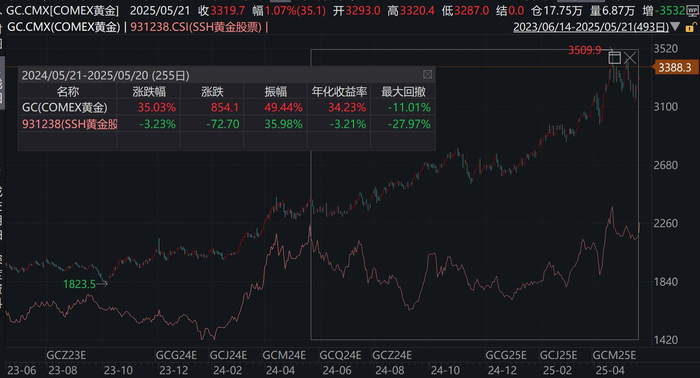The height and width of the screenshot is (378, 700).
Task: Click the 3520 price axis label
Action: coord(666,48)
